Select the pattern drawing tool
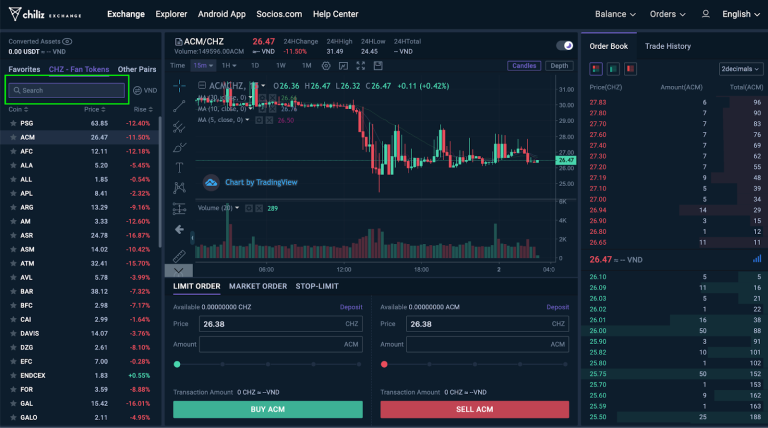The height and width of the screenshot is (428, 768). tap(179, 188)
